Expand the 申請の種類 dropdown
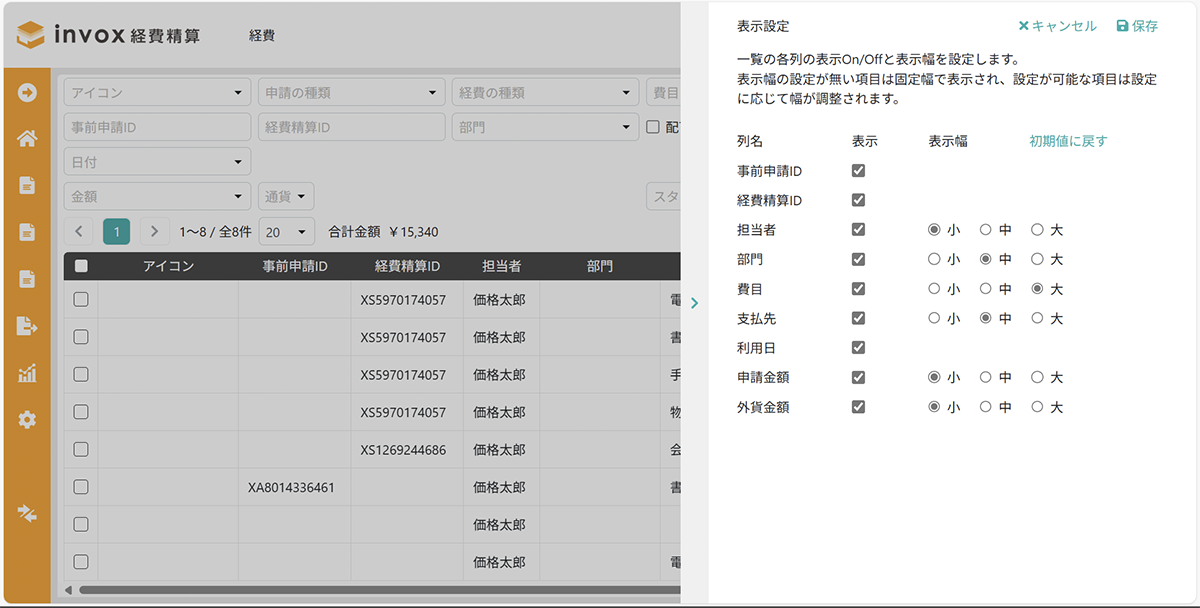Image resolution: width=1200 pixels, height=608 pixels. click(351, 93)
